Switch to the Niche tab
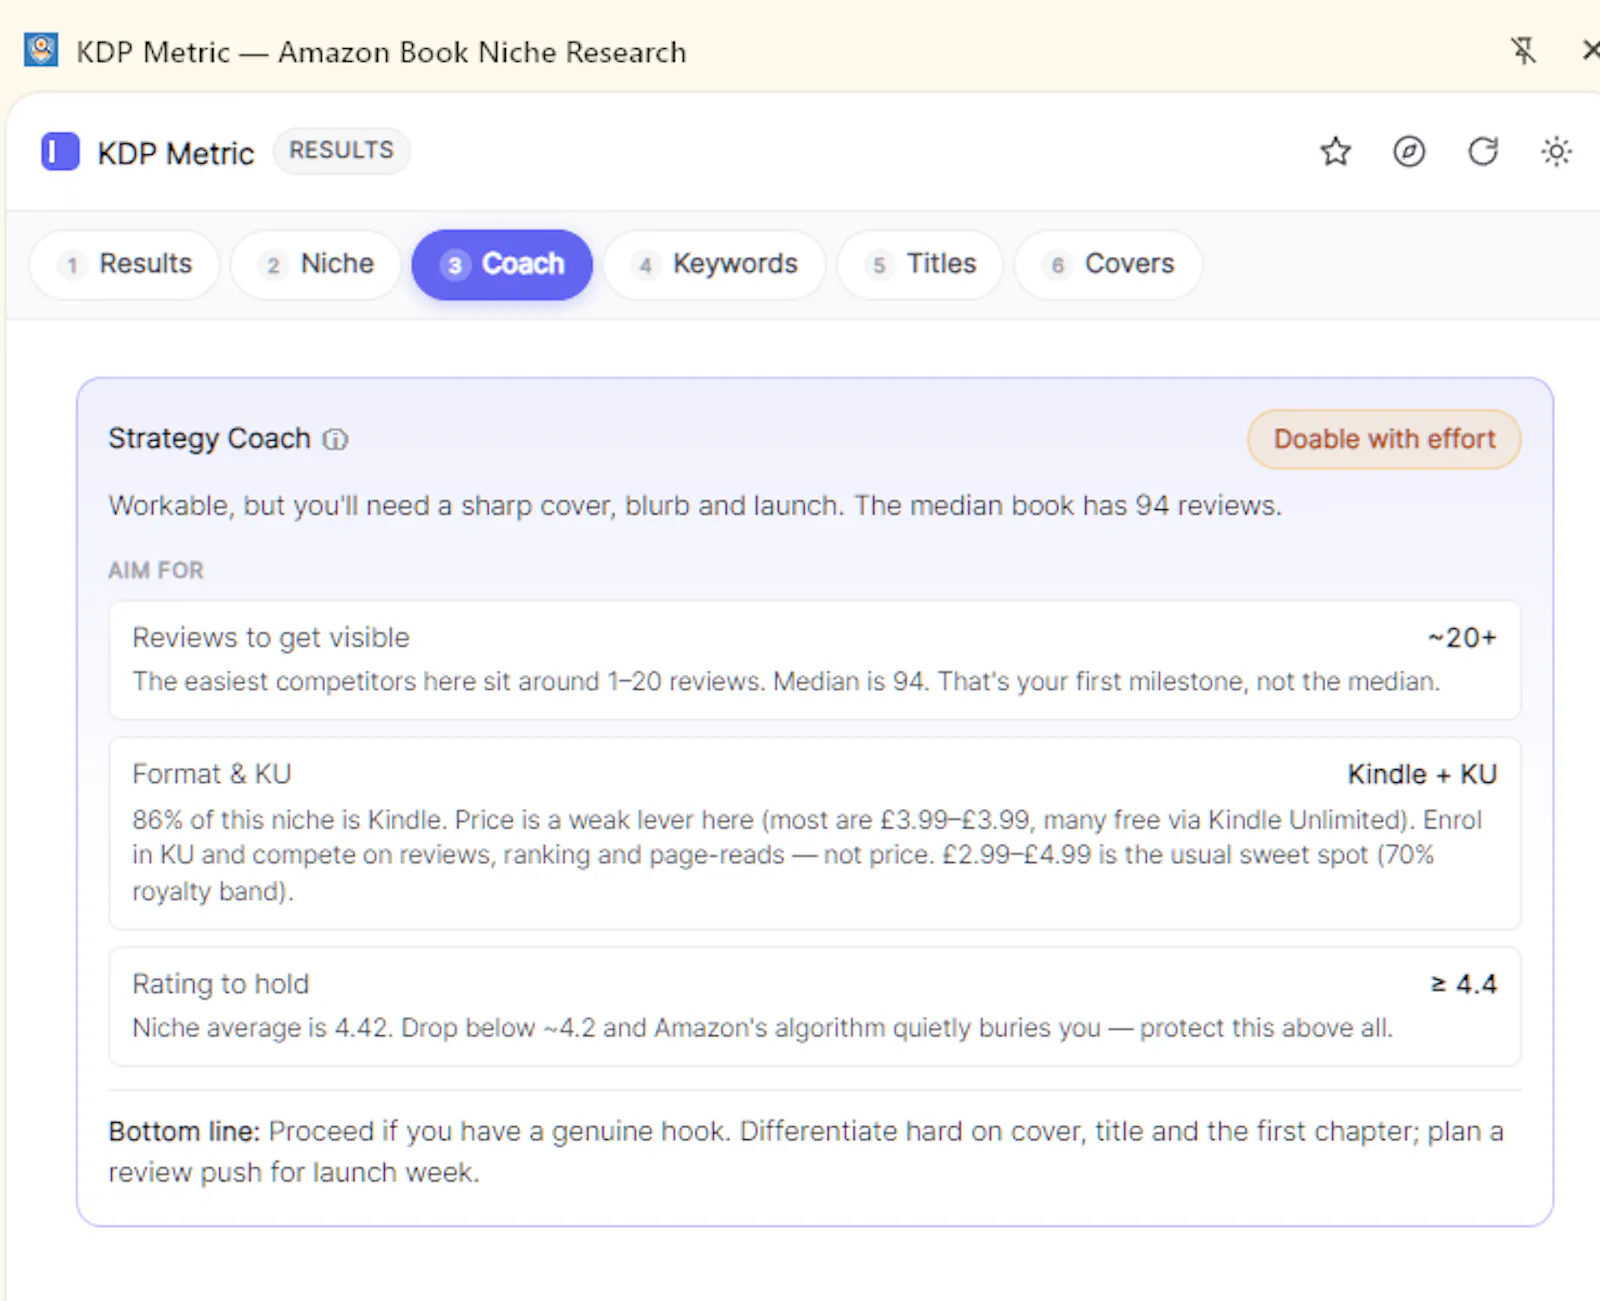Image resolution: width=1600 pixels, height=1301 pixels. pyautogui.click(x=316, y=264)
